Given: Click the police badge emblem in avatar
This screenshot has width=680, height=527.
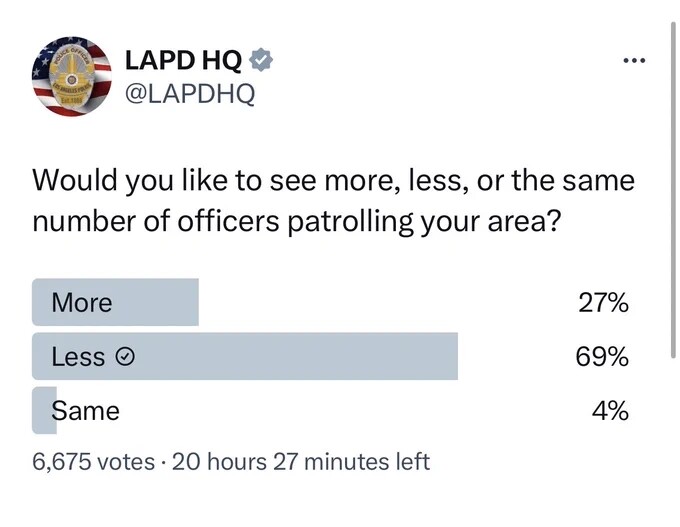Looking at the screenshot, I should (71, 77).
